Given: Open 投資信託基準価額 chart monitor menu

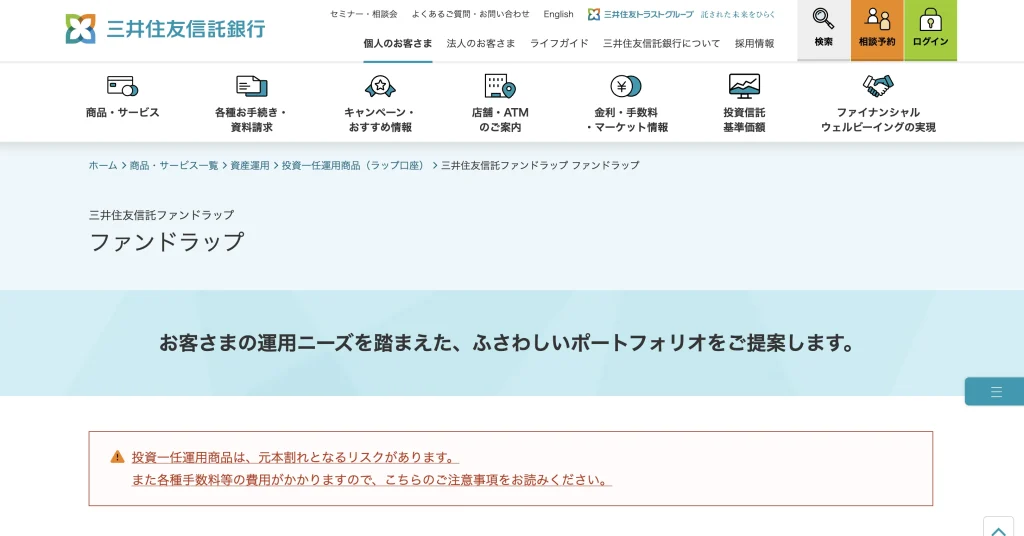Looking at the screenshot, I should point(744,104).
